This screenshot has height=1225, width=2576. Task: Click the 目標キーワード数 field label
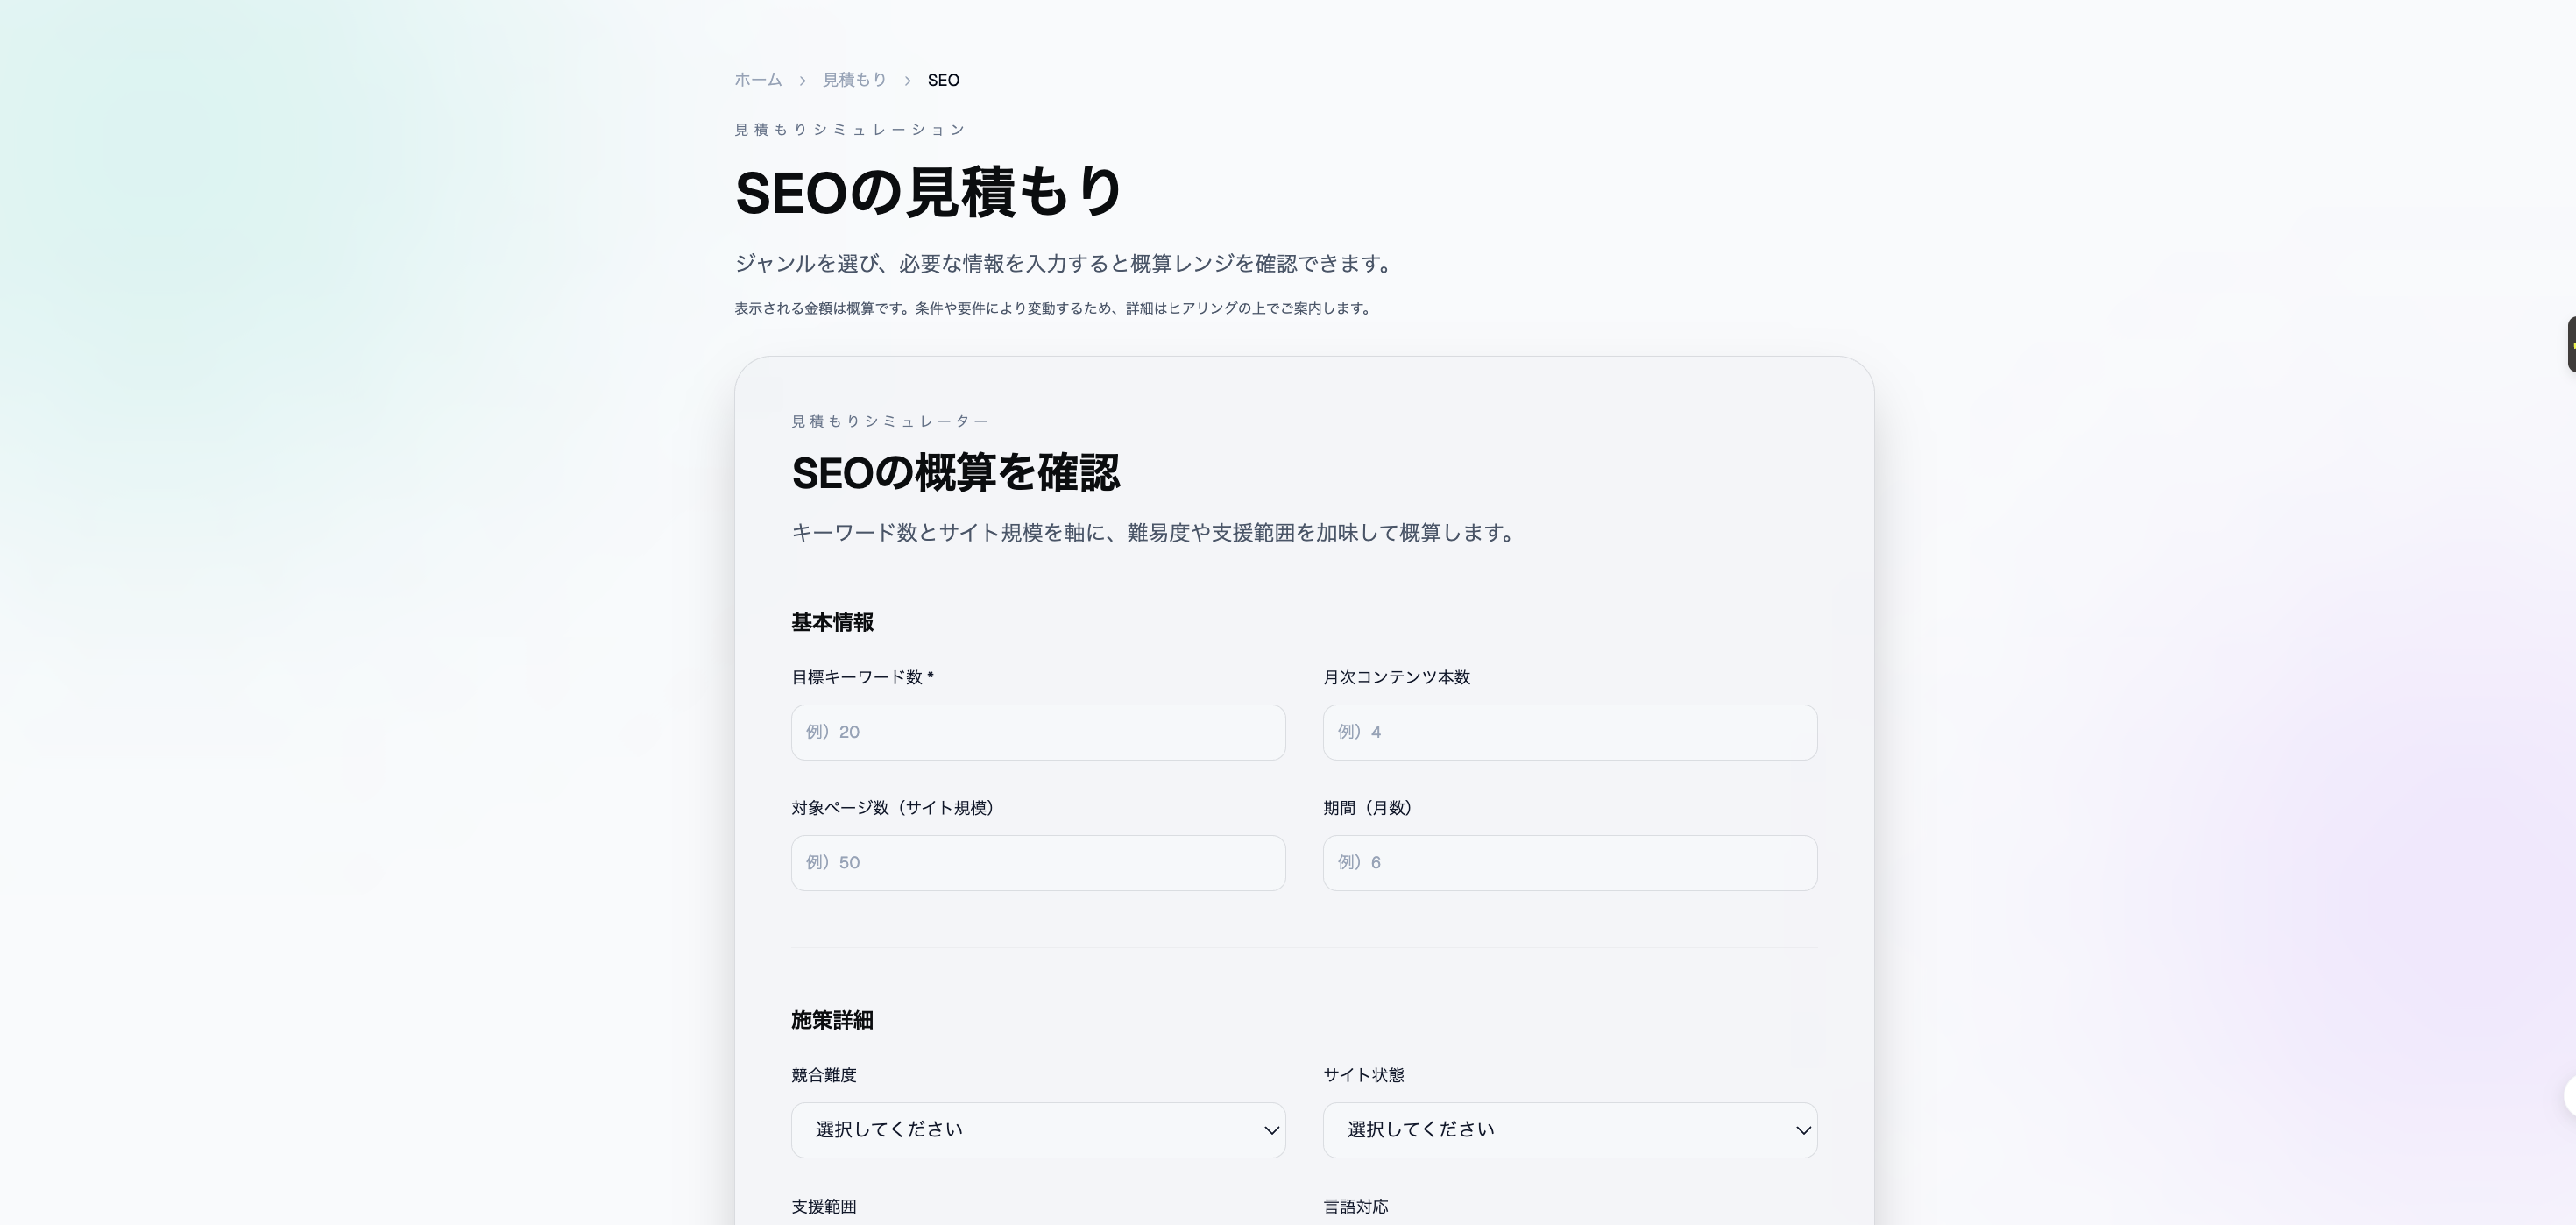[857, 677]
